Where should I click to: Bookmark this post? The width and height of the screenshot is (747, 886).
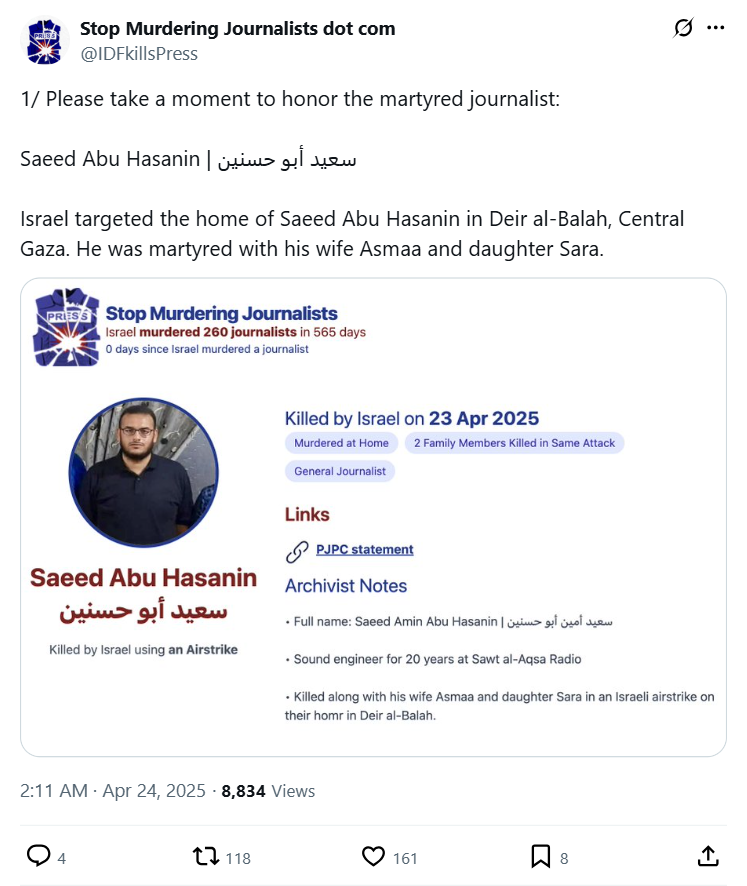click(x=540, y=856)
